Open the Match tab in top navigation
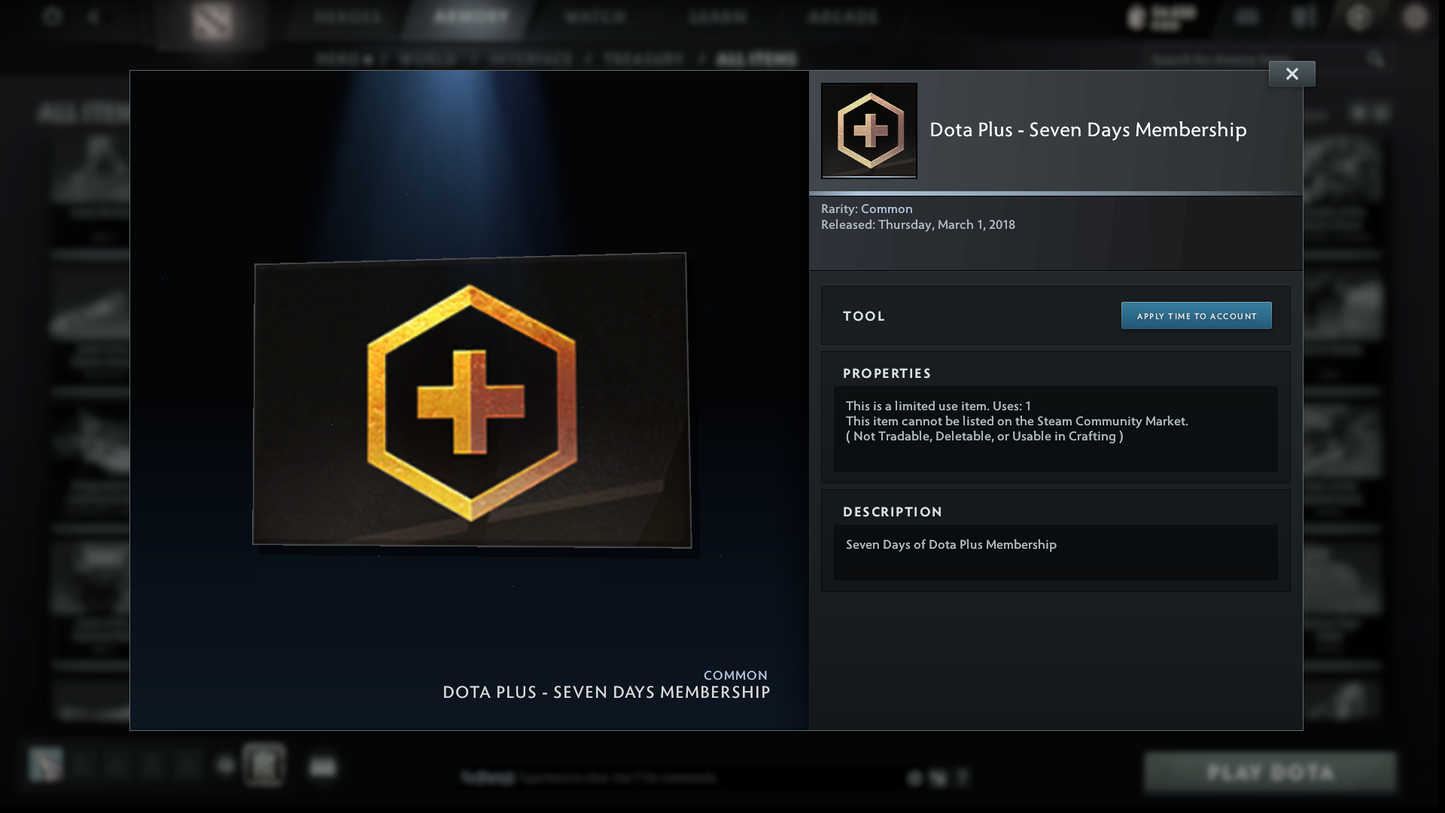The image size is (1445, 813). (595, 17)
